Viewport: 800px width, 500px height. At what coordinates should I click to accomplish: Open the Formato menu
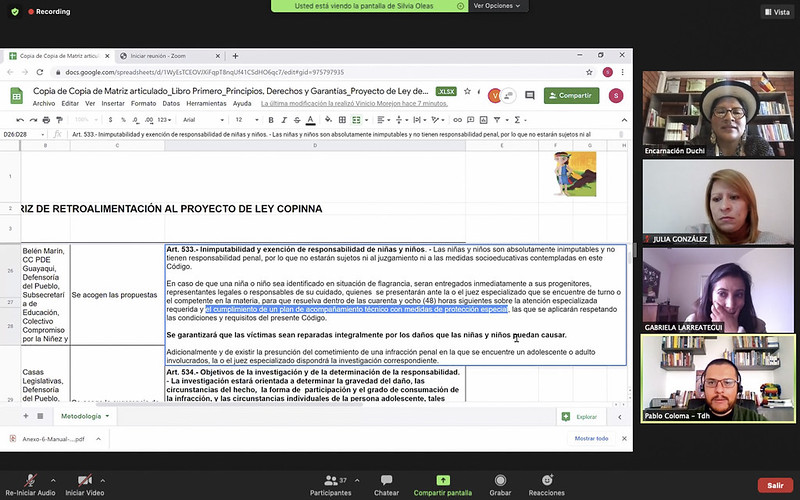(143, 104)
